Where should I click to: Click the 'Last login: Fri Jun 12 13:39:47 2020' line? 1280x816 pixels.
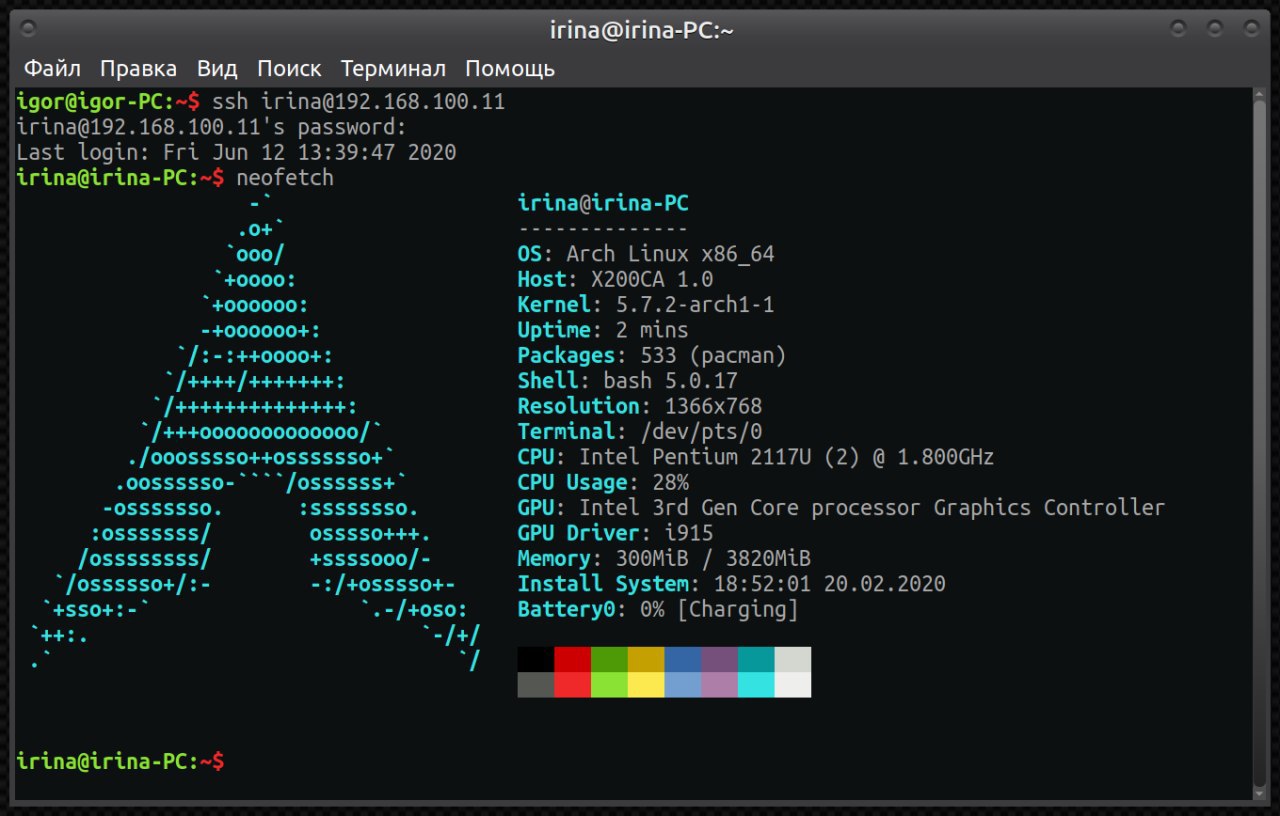tap(236, 152)
